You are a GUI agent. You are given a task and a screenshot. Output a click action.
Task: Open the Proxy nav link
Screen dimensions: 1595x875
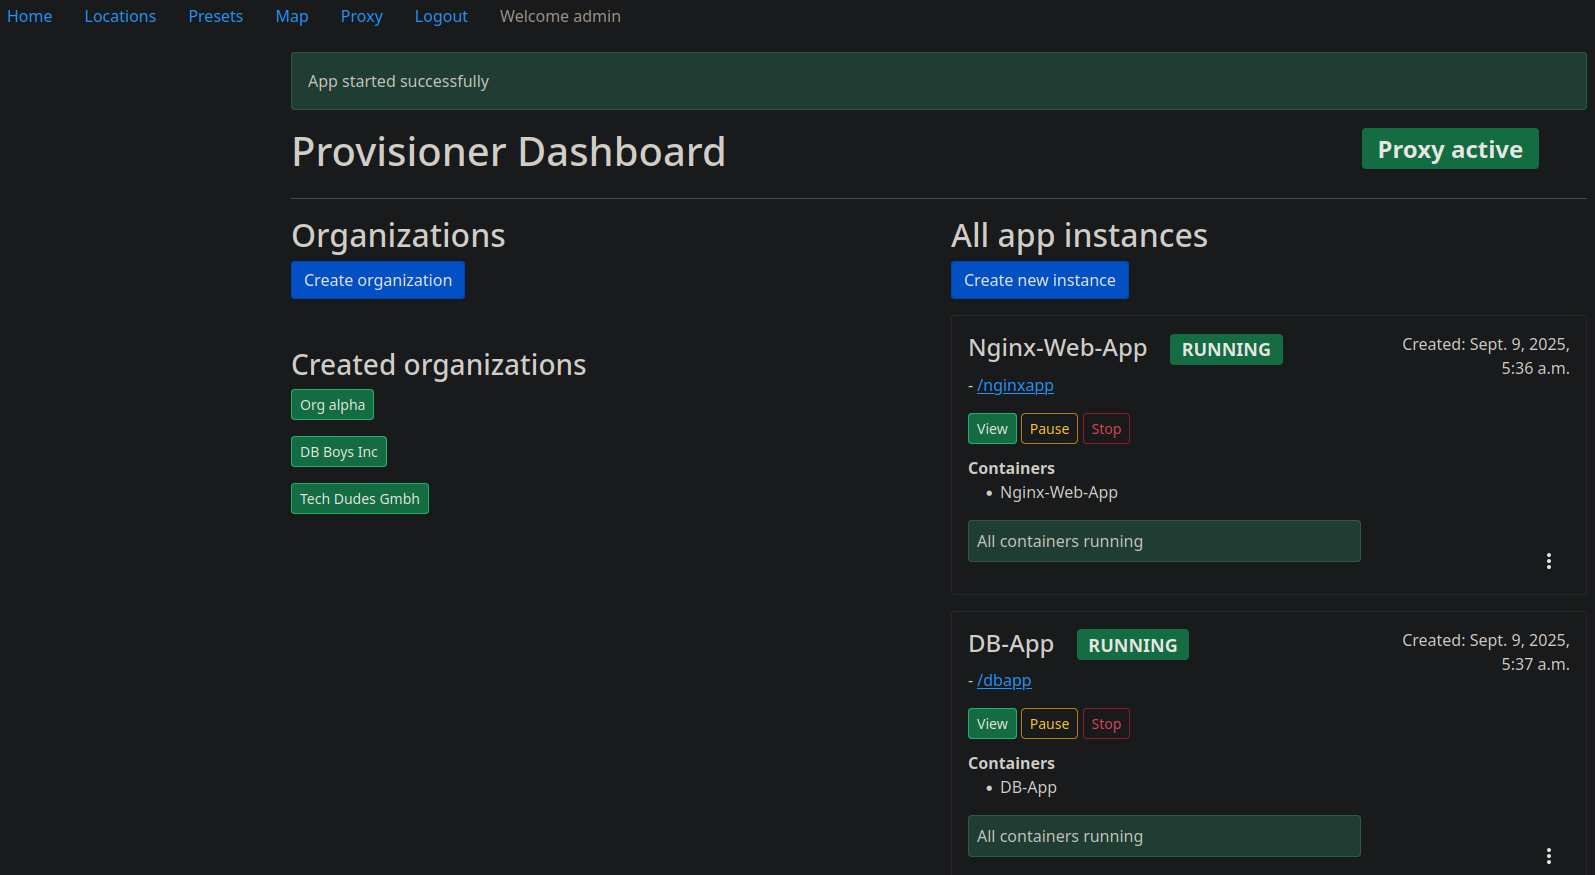pyautogui.click(x=361, y=16)
